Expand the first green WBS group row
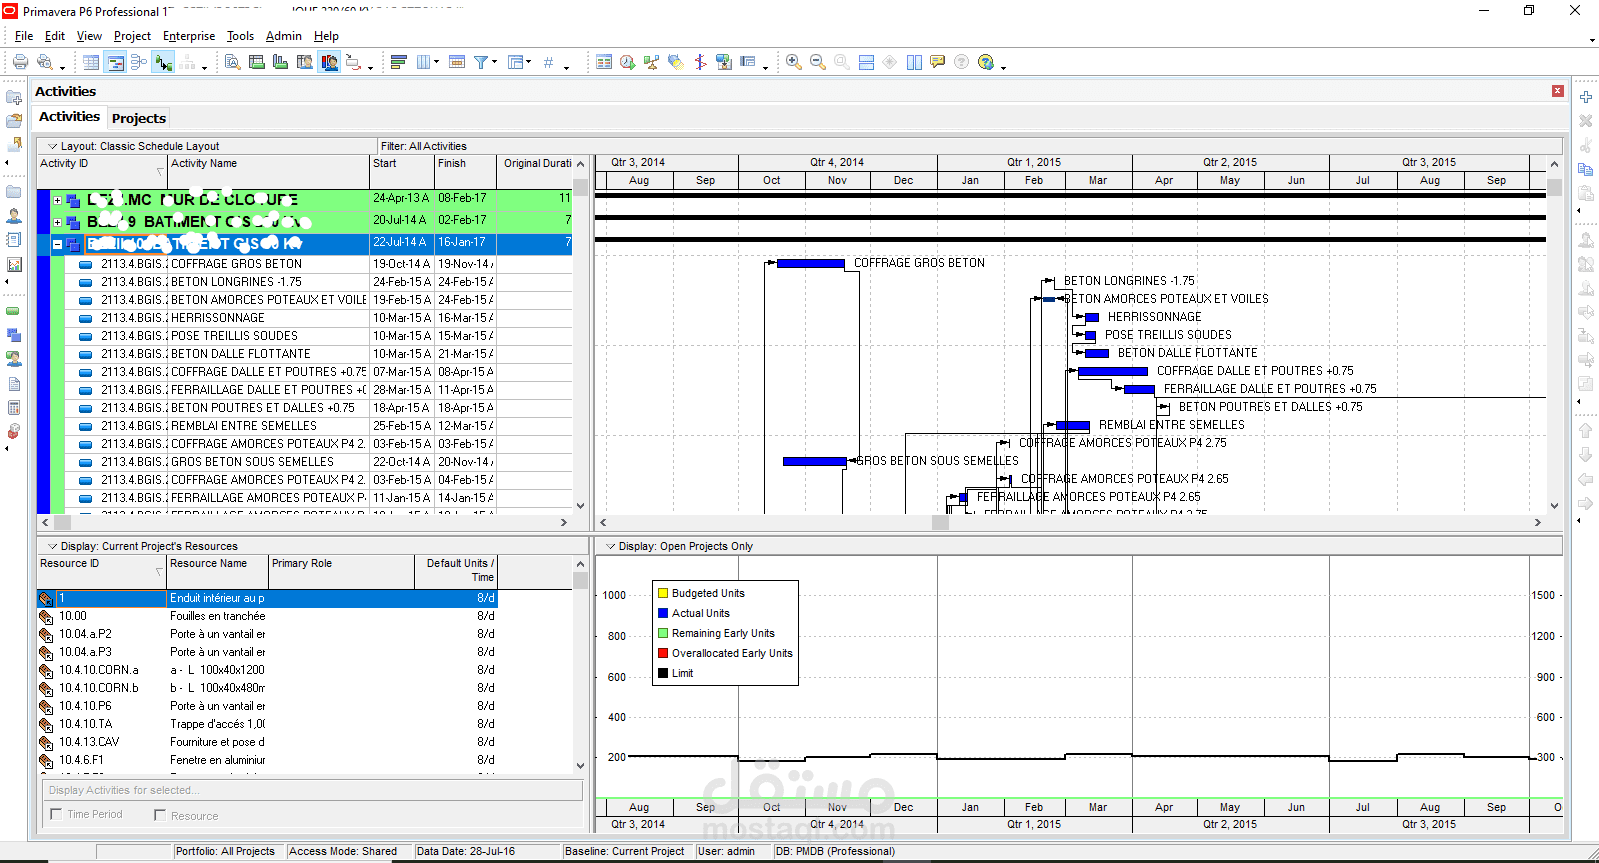 click(x=57, y=200)
